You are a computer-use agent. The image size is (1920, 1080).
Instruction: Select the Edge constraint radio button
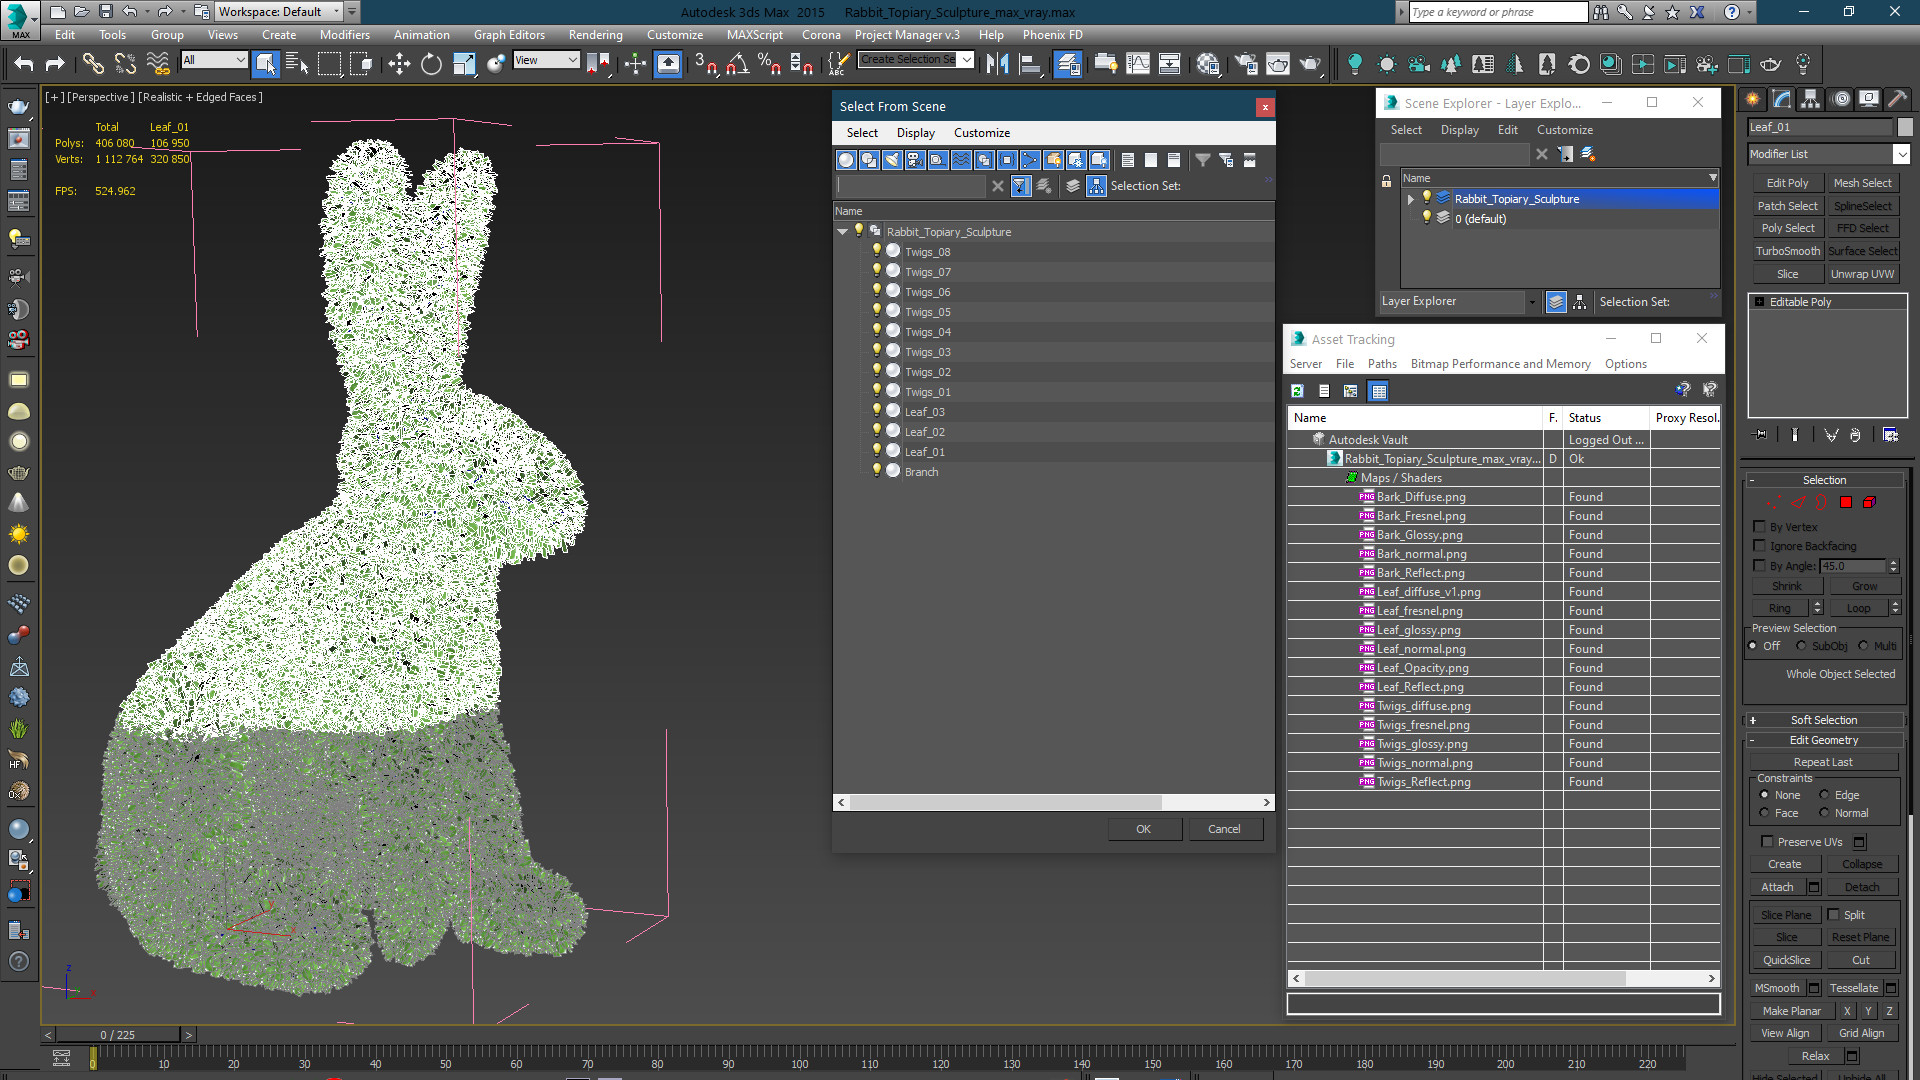tap(1824, 795)
